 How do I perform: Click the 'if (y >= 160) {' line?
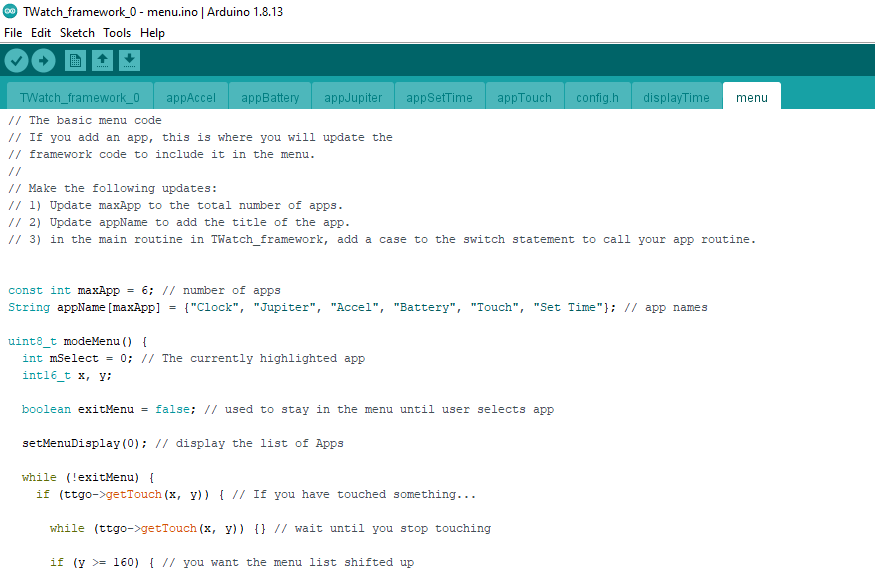pos(232,563)
